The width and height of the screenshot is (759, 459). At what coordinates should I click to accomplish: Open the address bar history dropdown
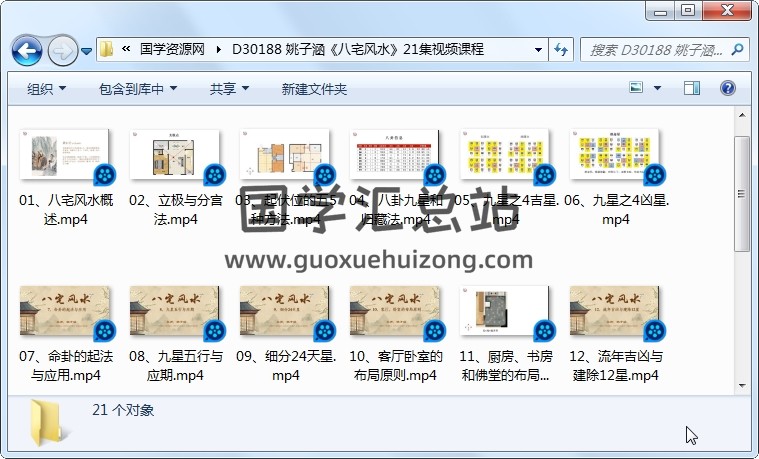(538, 49)
